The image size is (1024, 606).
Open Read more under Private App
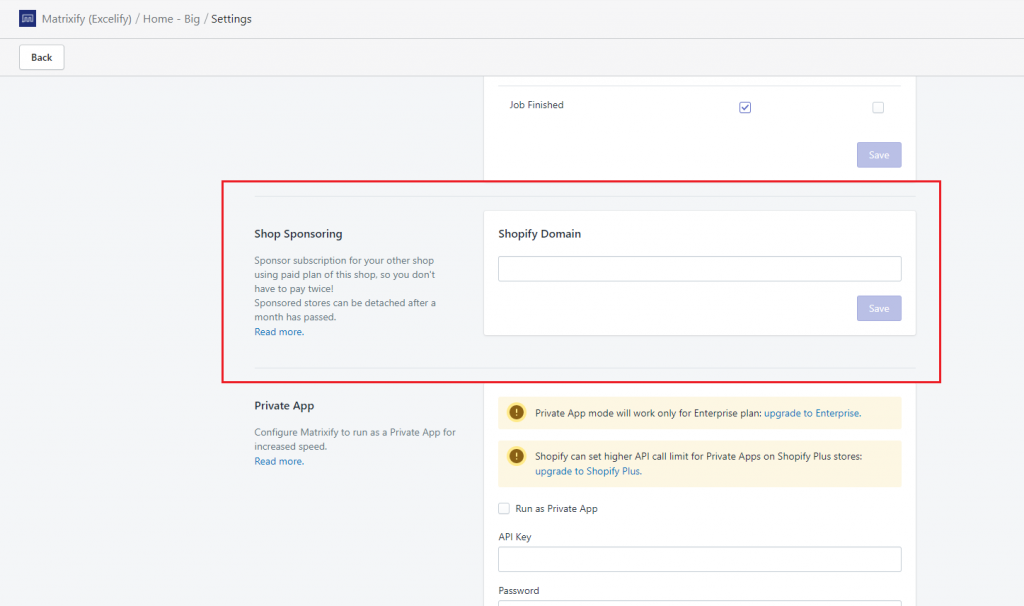point(279,461)
